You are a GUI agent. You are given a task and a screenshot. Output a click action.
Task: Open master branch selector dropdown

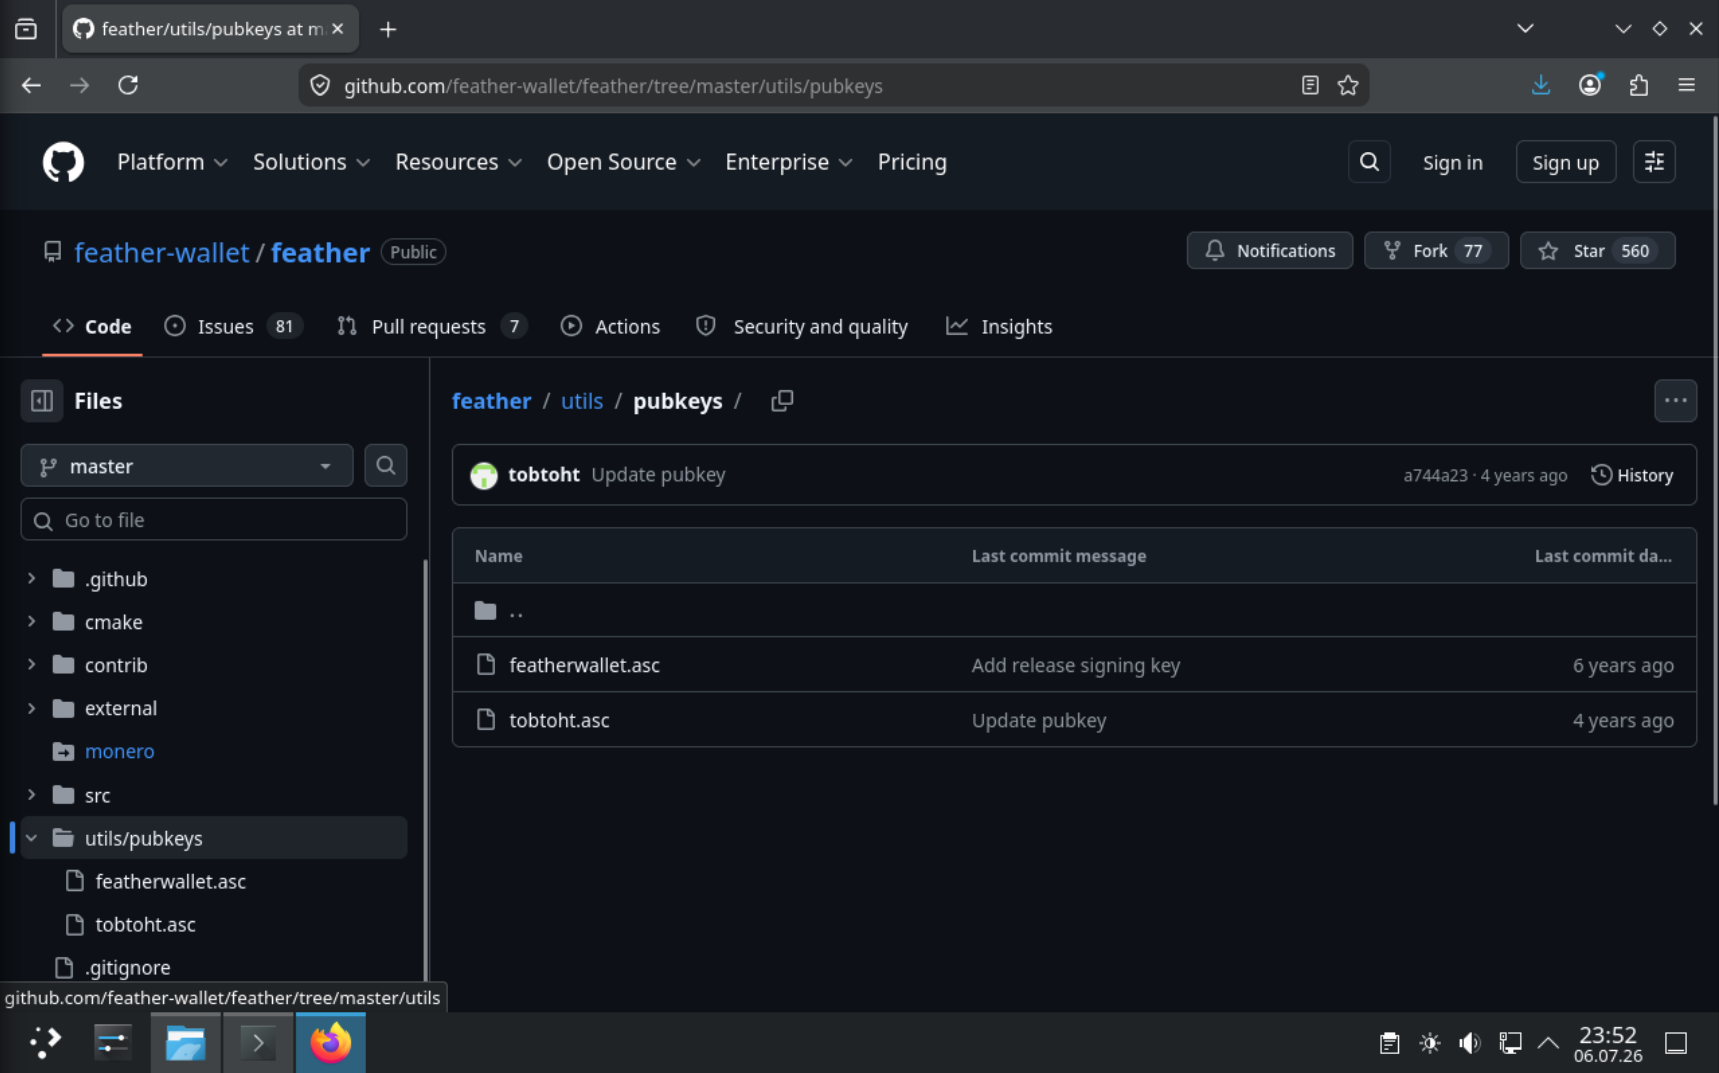tap(187, 466)
